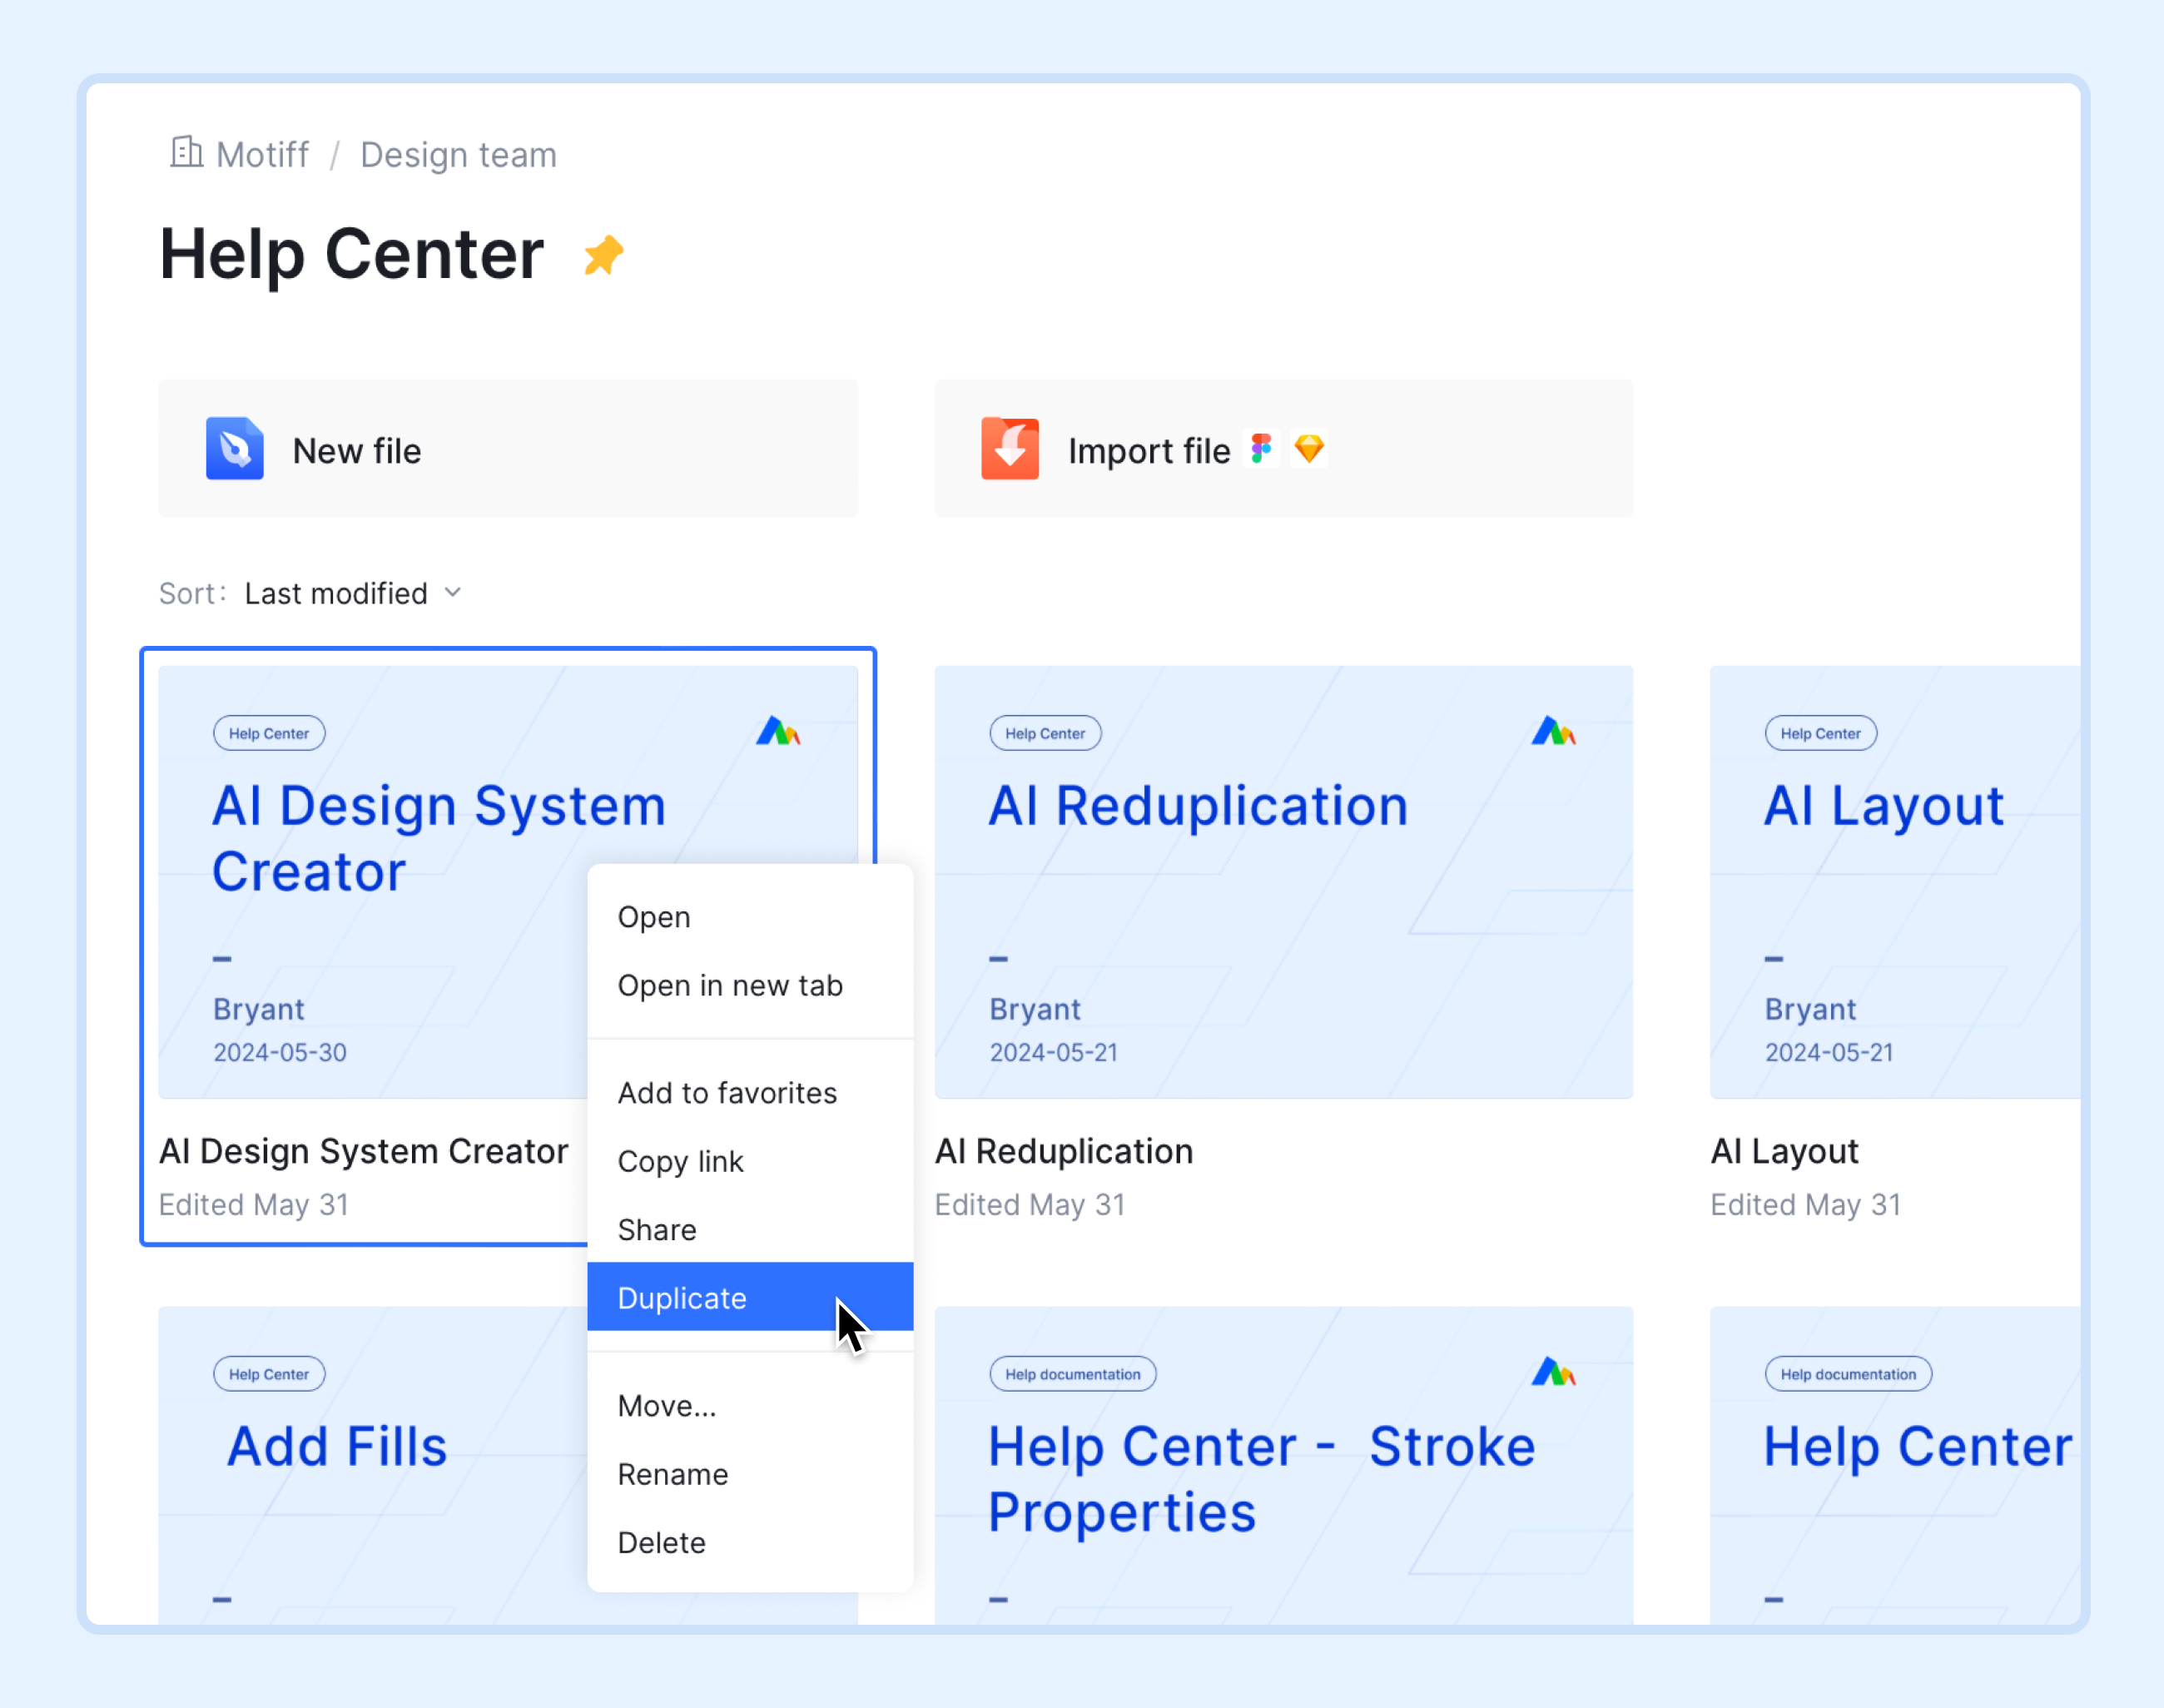This screenshot has width=2164, height=1708.
Task: Click Help Center tag on AI Layout card
Action: coord(1821,733)
